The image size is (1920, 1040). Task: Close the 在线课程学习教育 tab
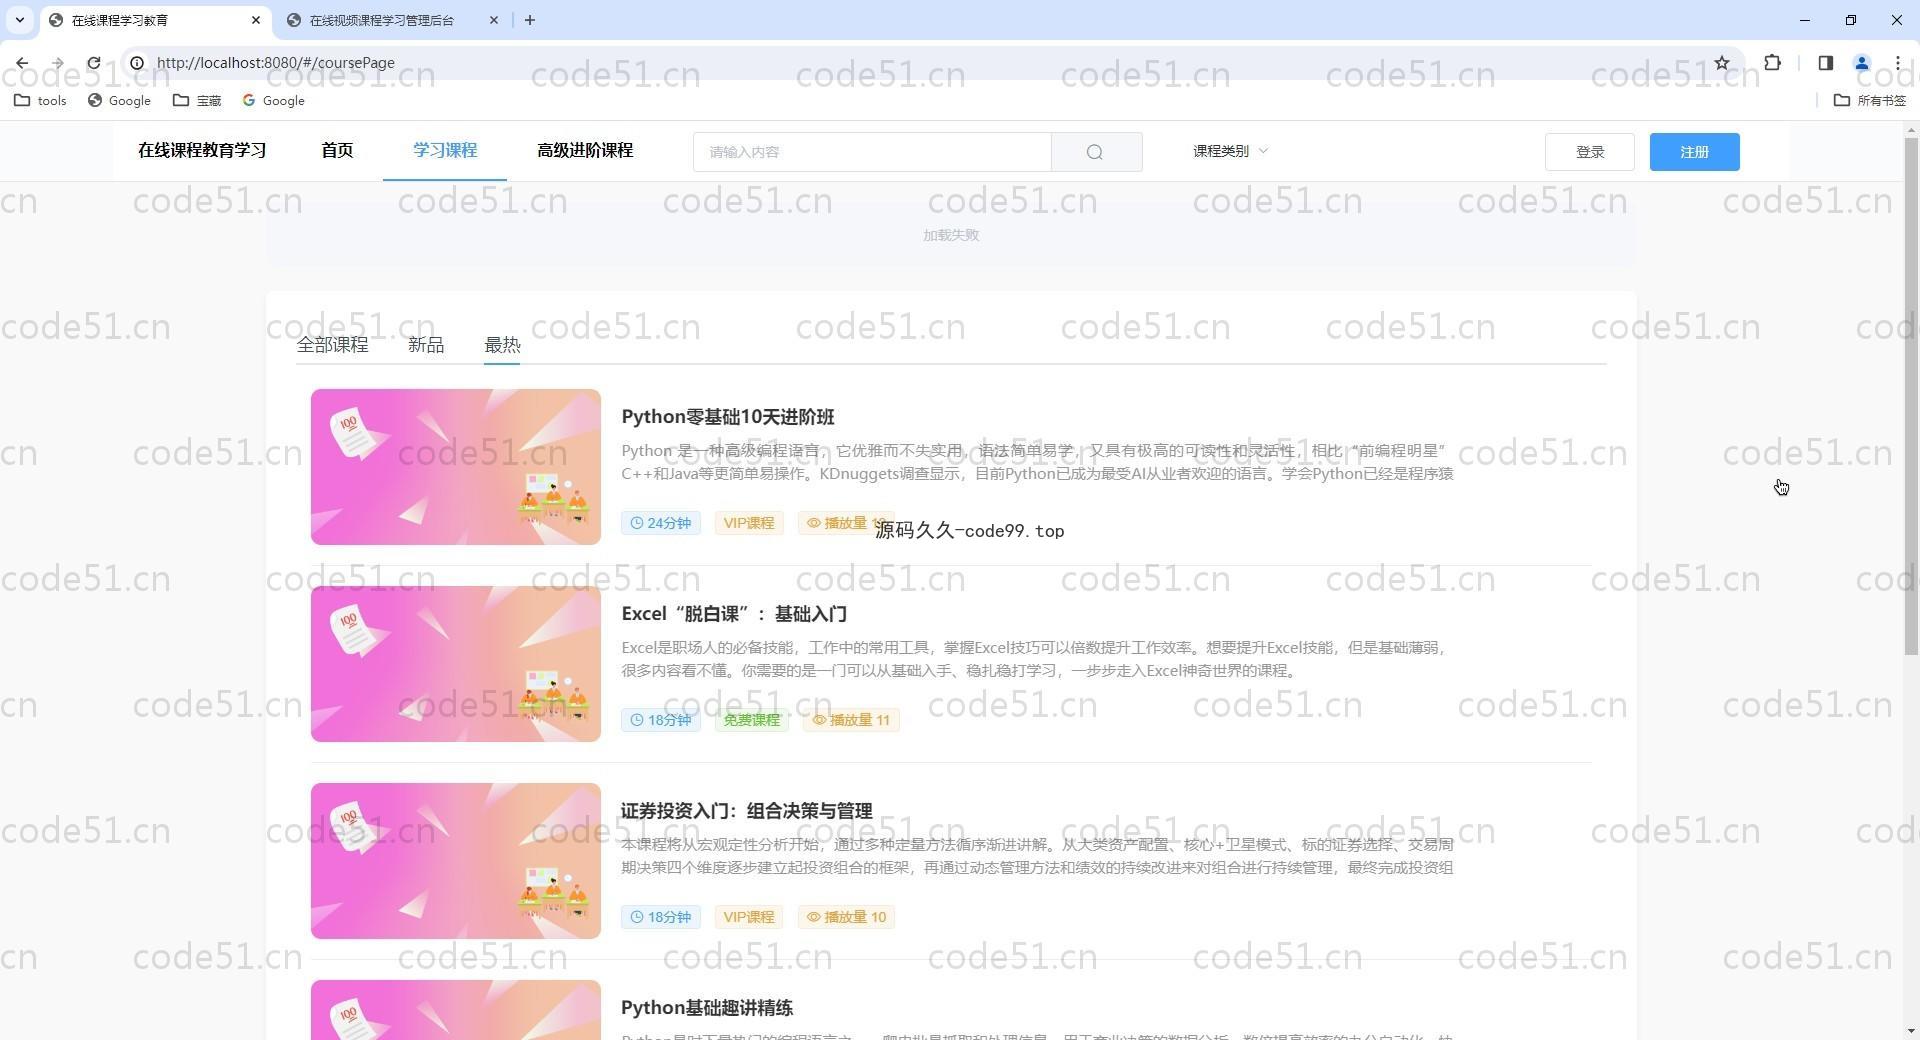[x=256, y=20]
